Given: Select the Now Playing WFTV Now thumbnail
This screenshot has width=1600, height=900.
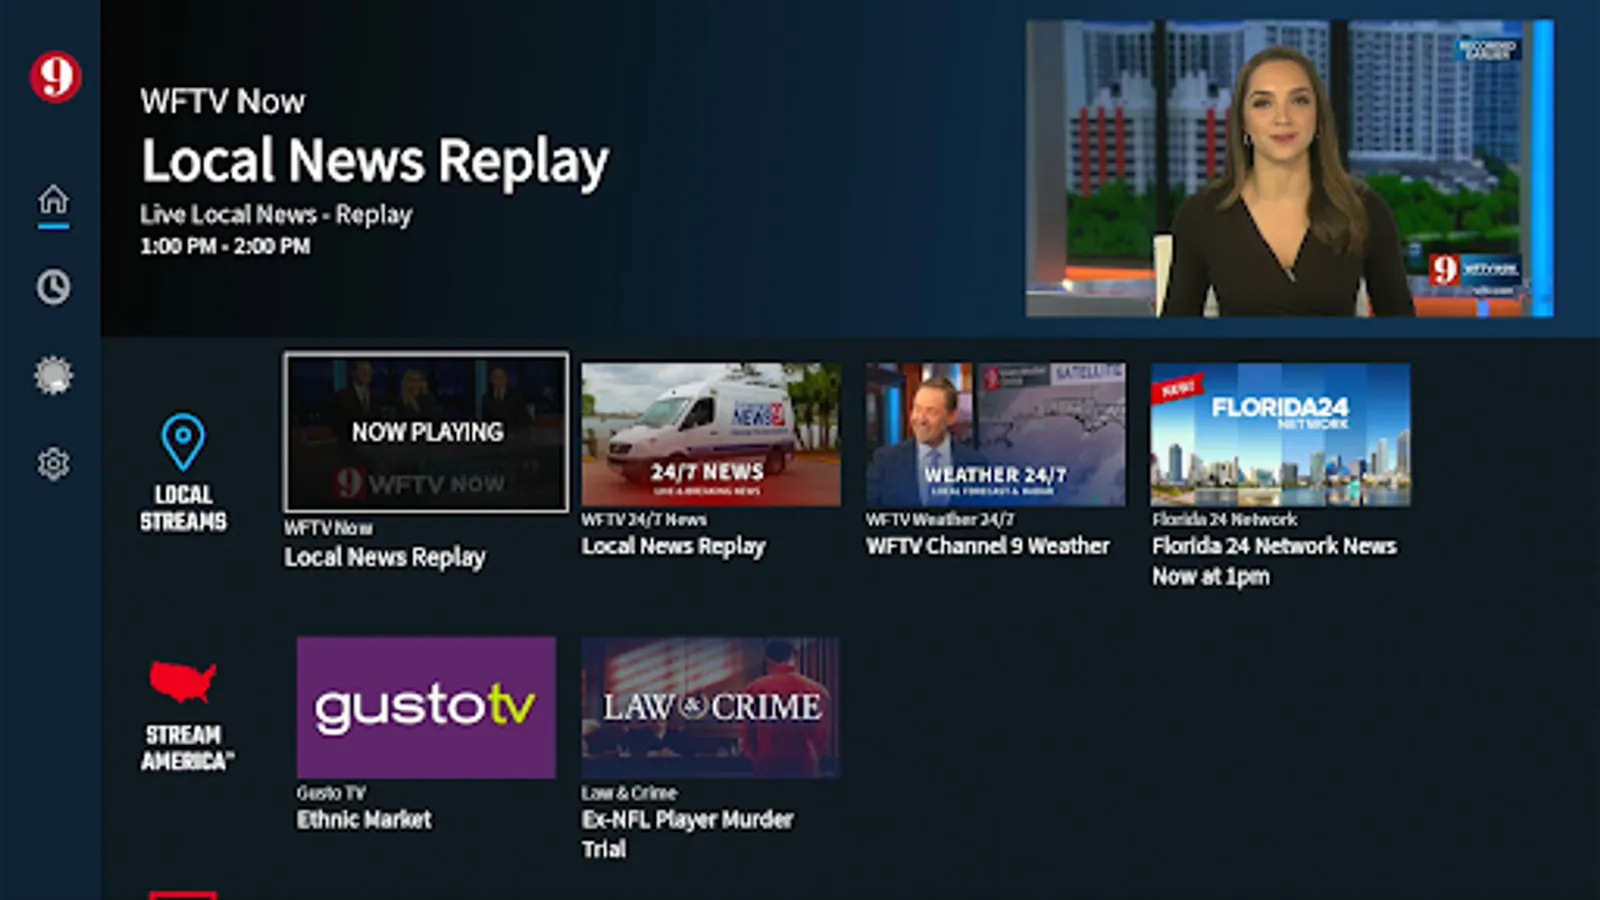Looking at the screenshot, I should pos(427,432).
